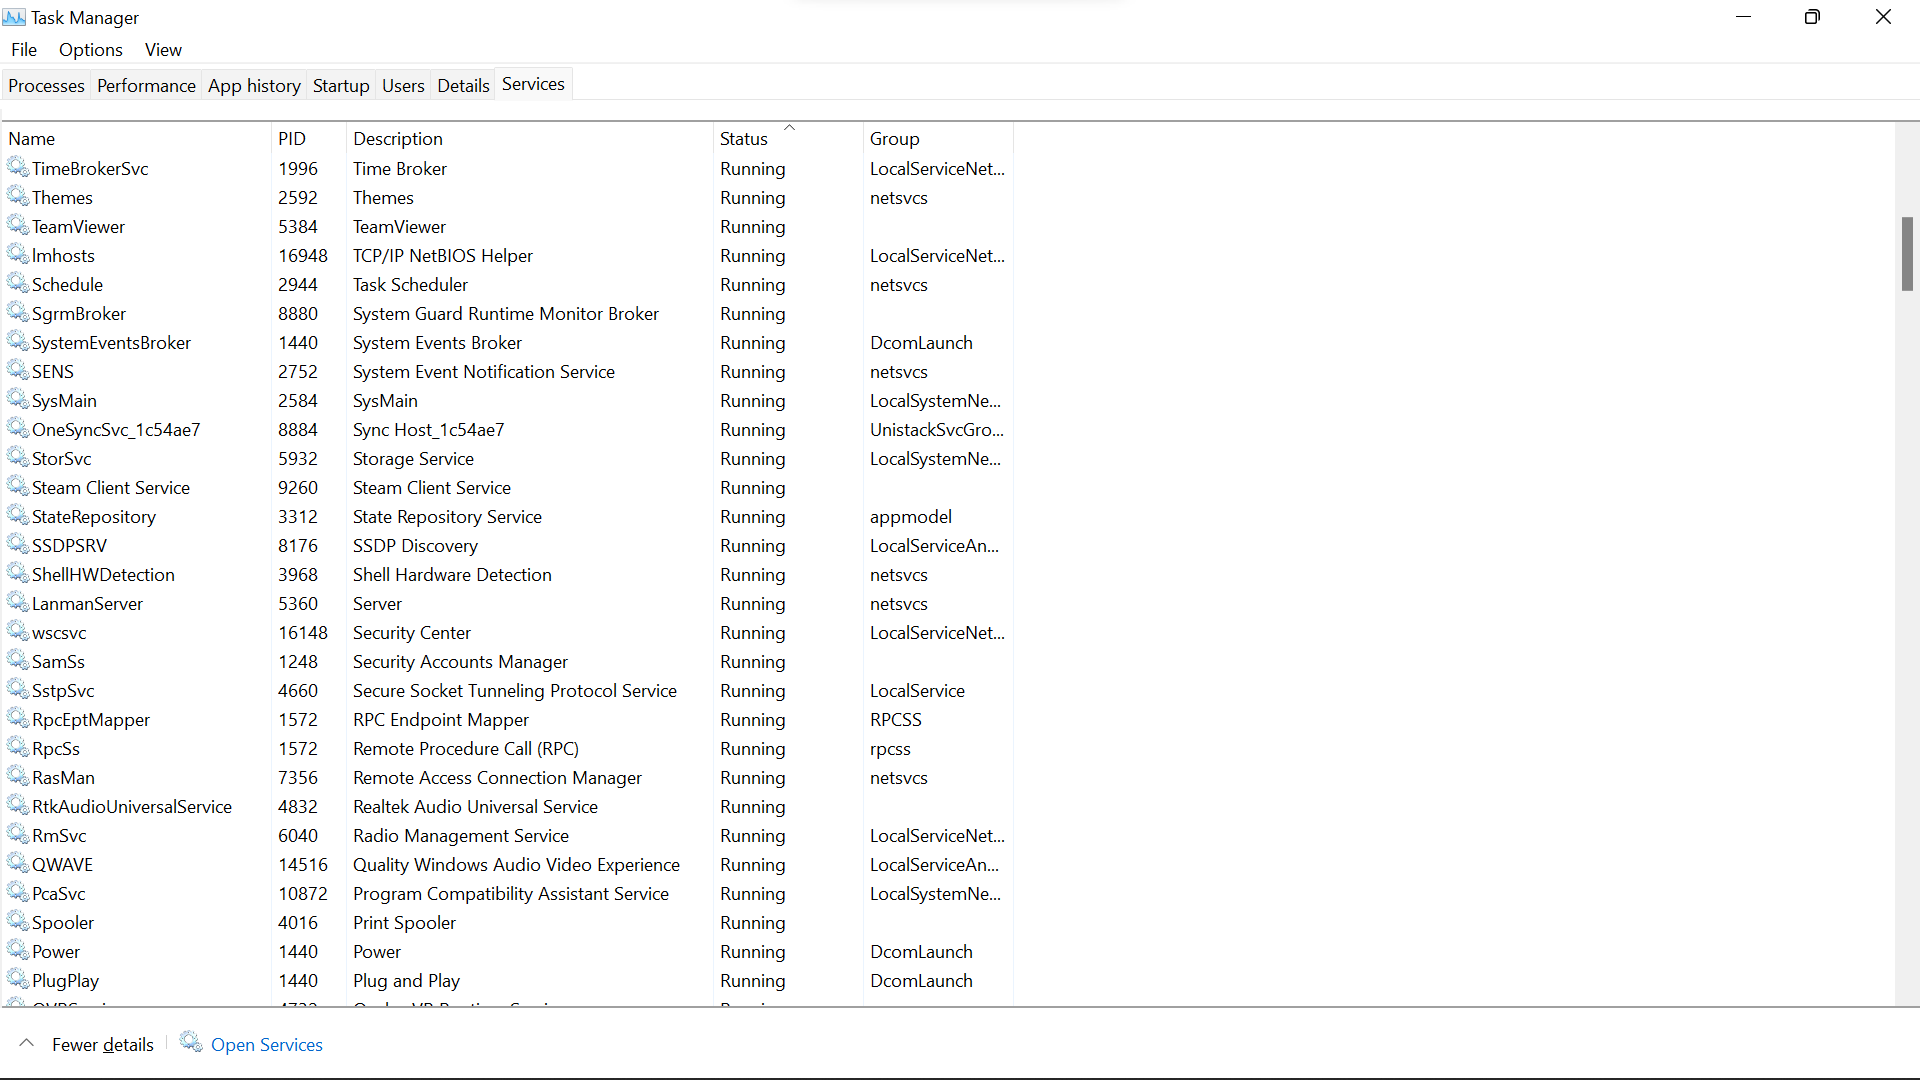Sort services by the Description column header
1920x1080 pixels.
[529, 138]
